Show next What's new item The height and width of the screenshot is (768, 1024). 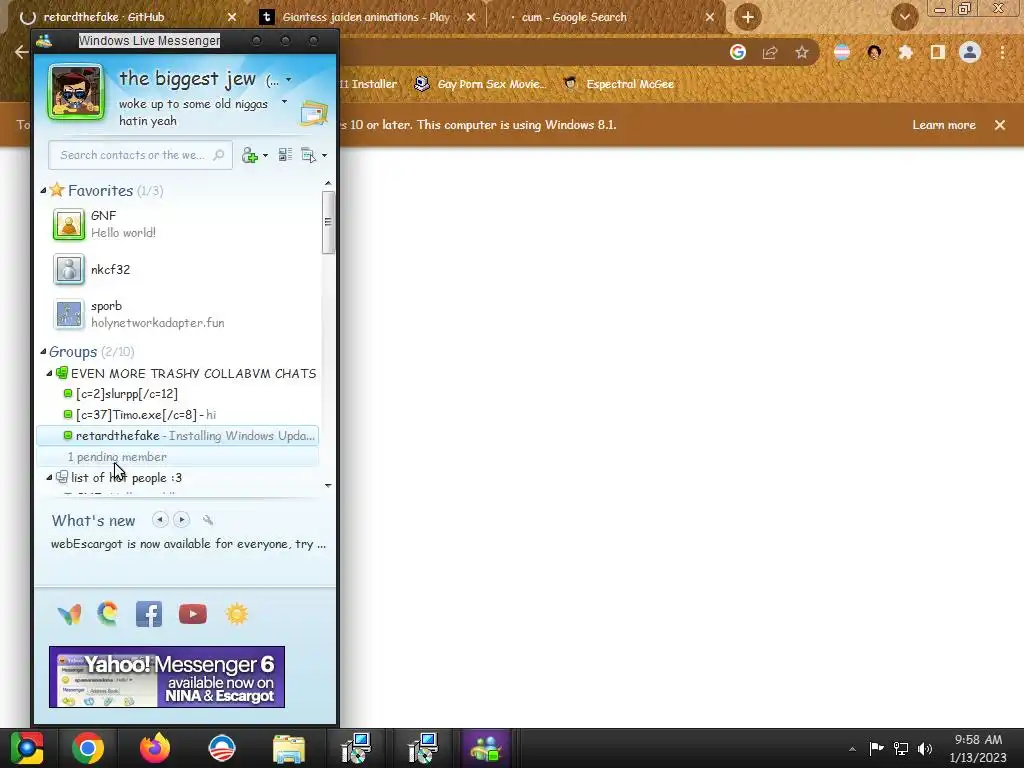tap(182, 520)
